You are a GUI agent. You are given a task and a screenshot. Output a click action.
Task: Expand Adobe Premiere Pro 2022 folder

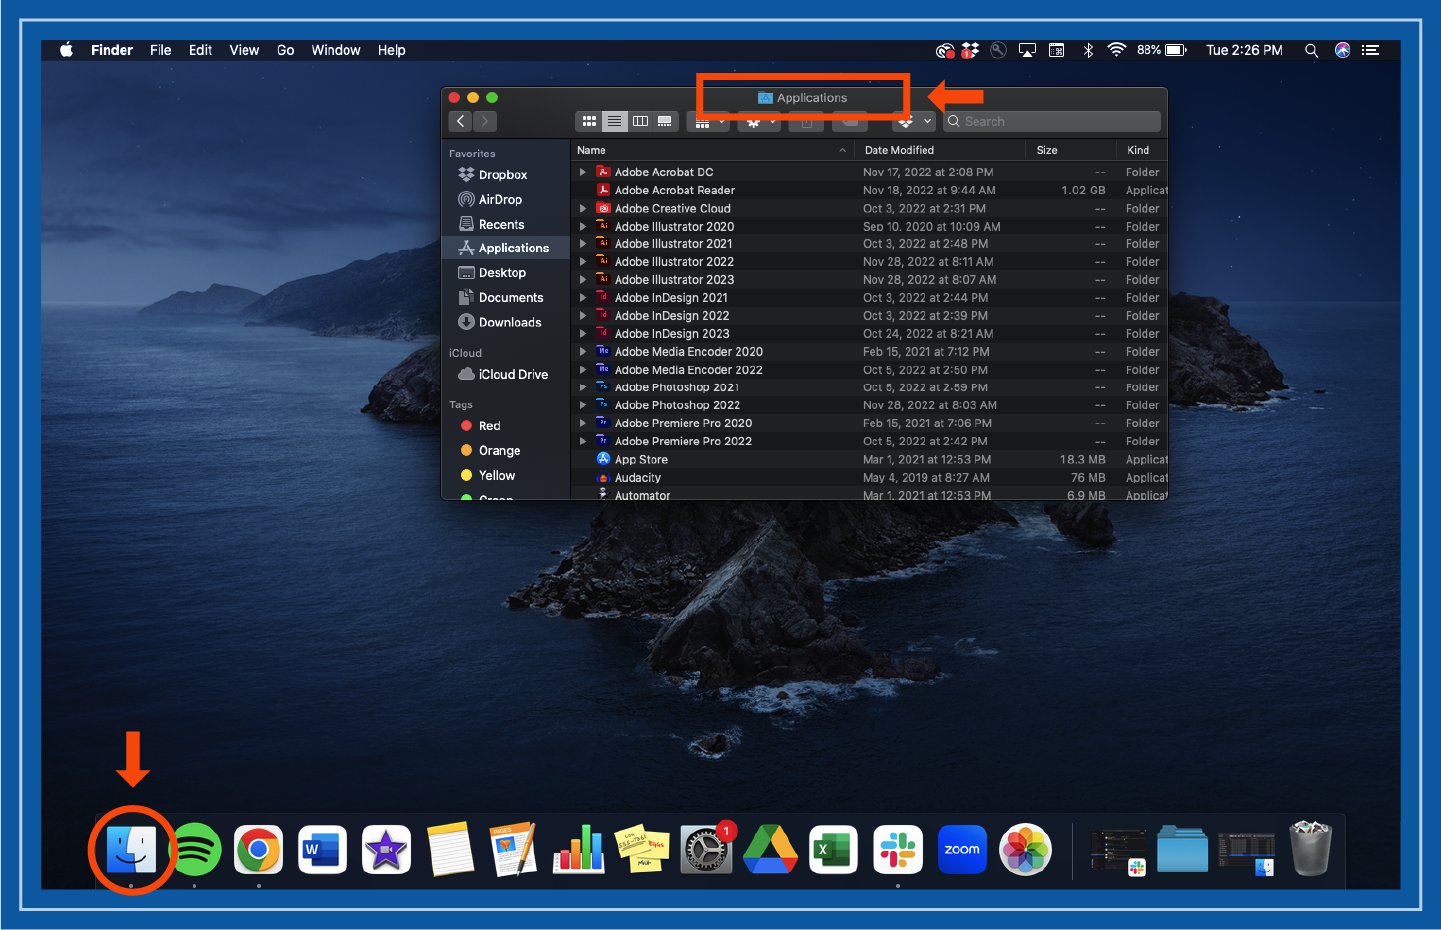[x=583, y=440]
